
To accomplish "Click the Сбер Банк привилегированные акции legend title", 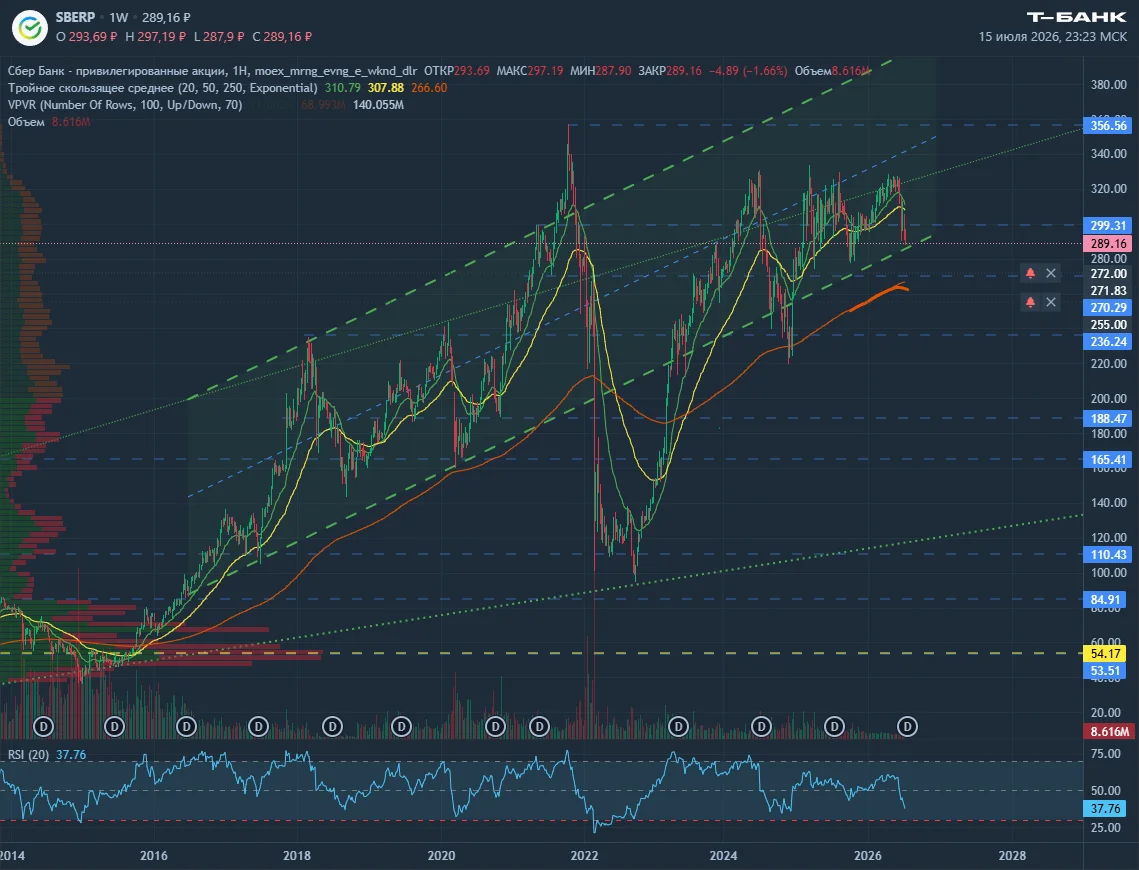I will pyautogui.click(x=212, y=70).
